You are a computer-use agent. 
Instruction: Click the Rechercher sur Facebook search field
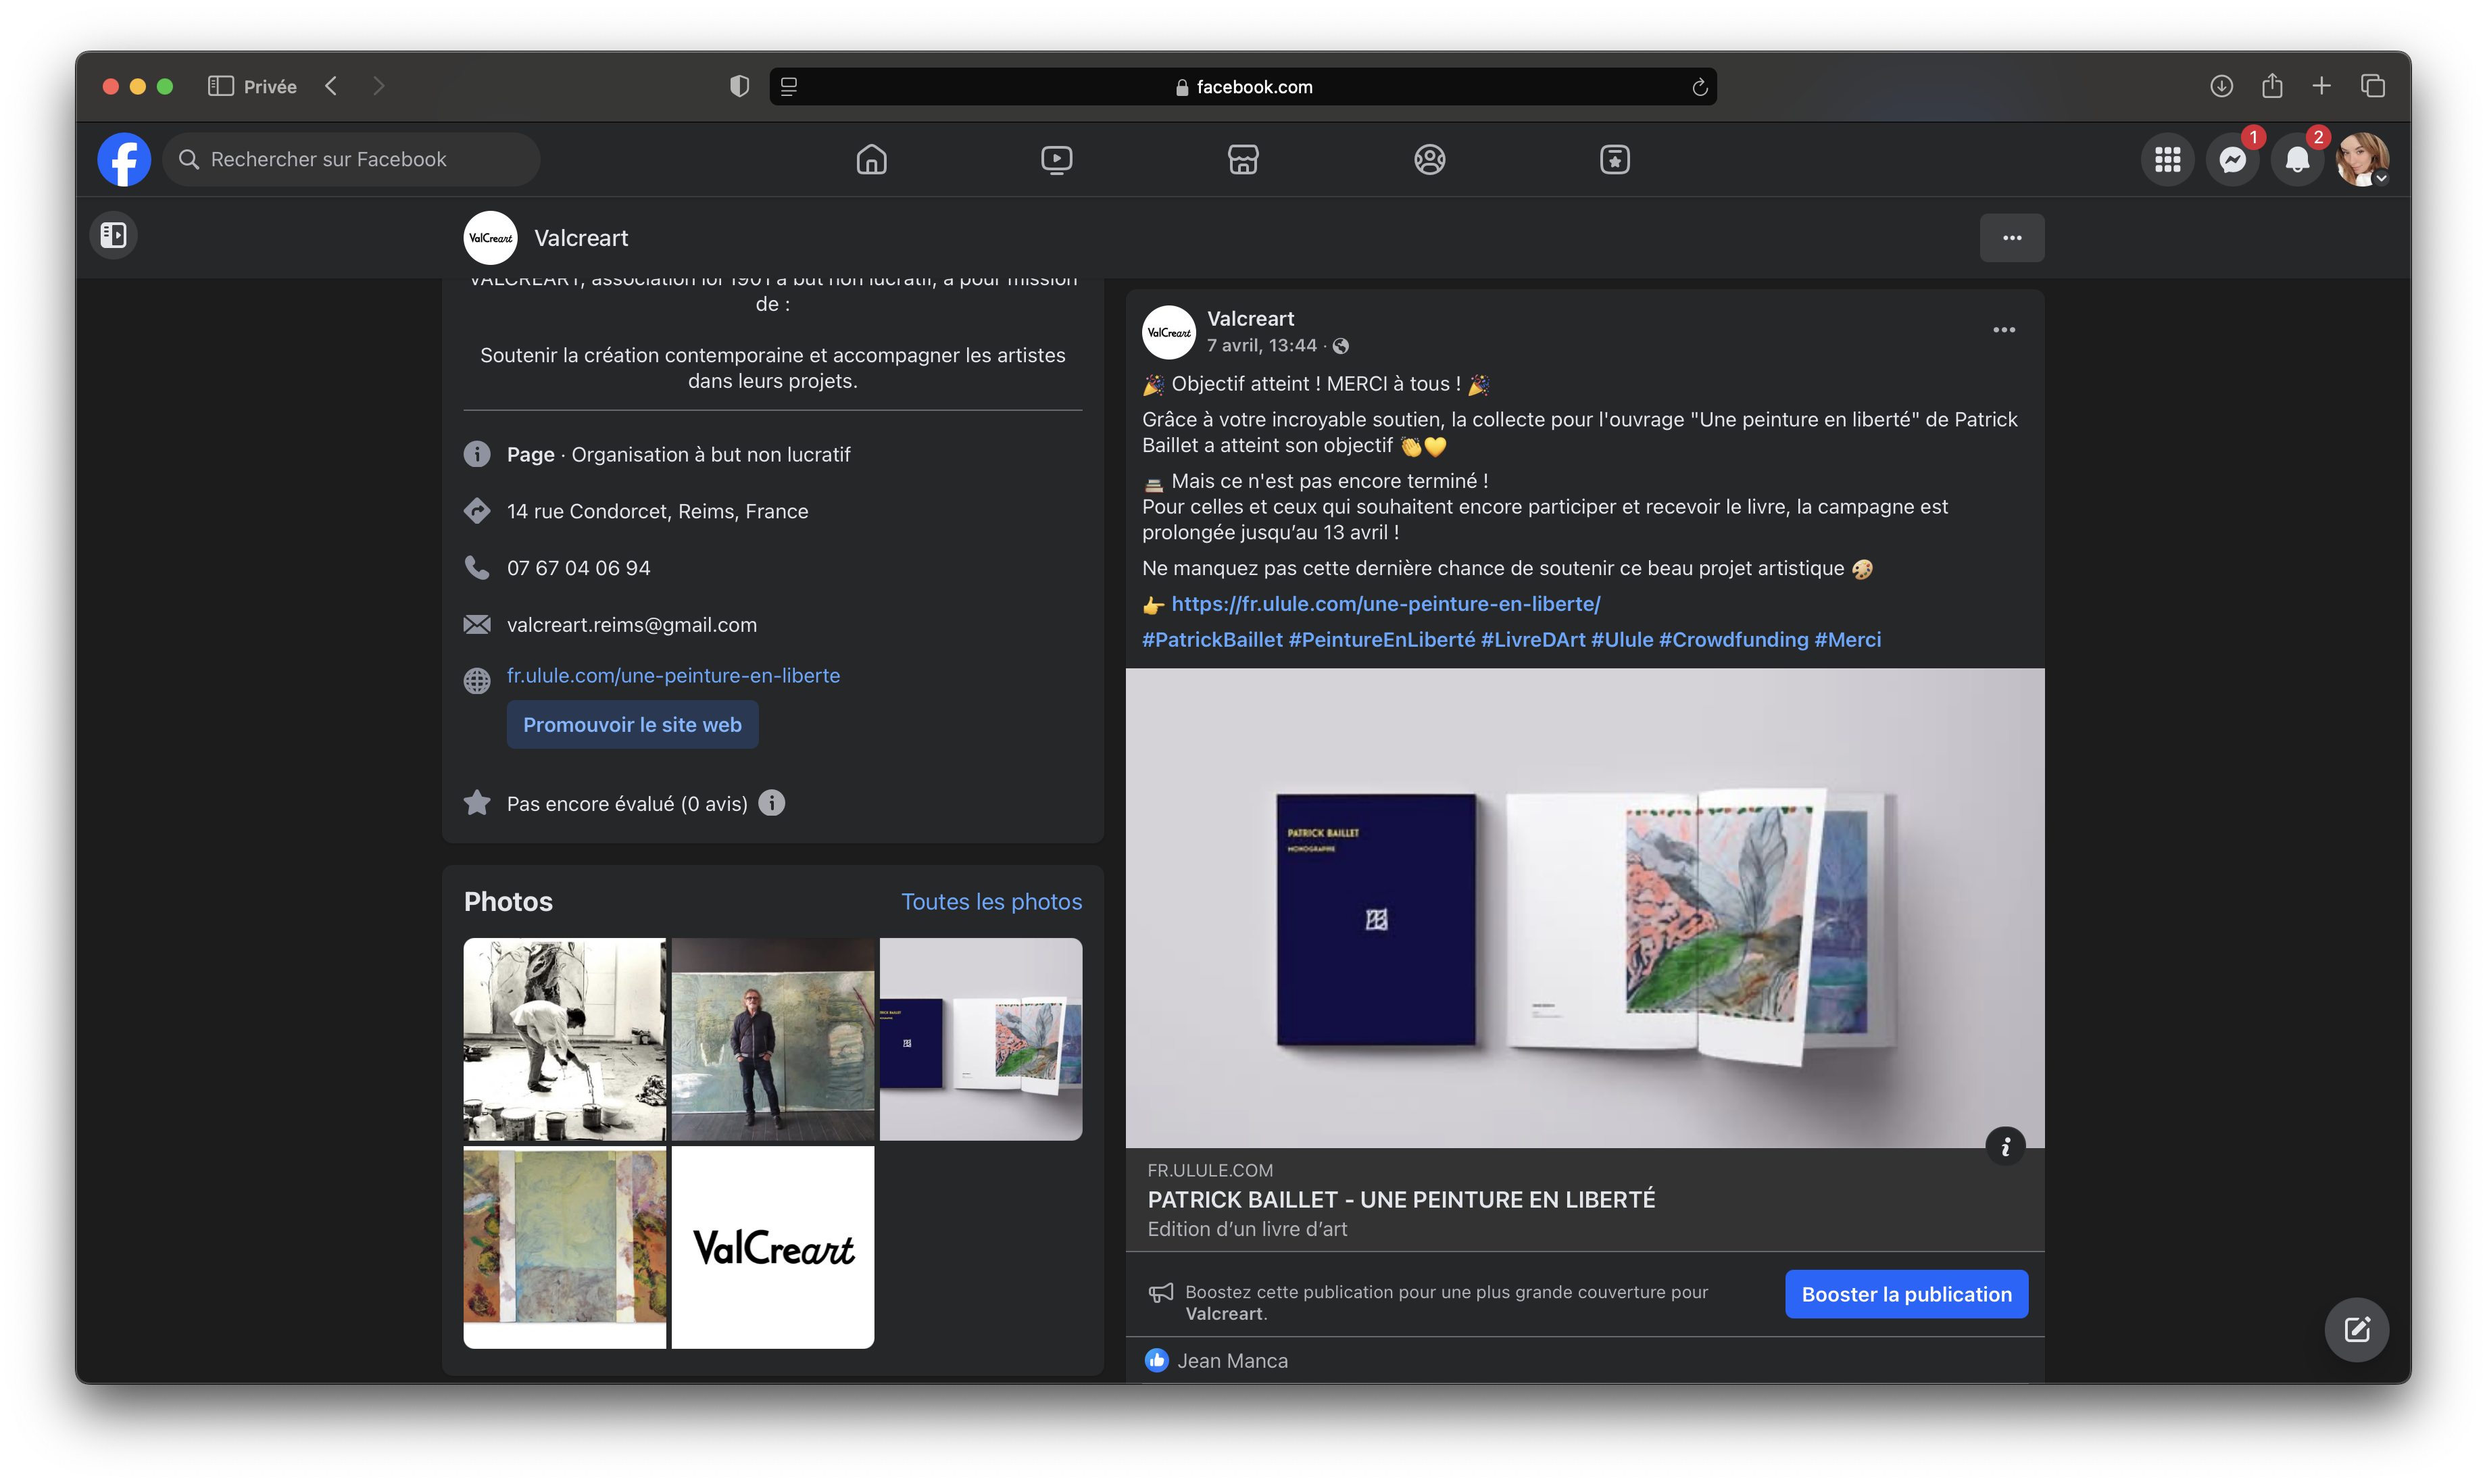coord(350,160)
